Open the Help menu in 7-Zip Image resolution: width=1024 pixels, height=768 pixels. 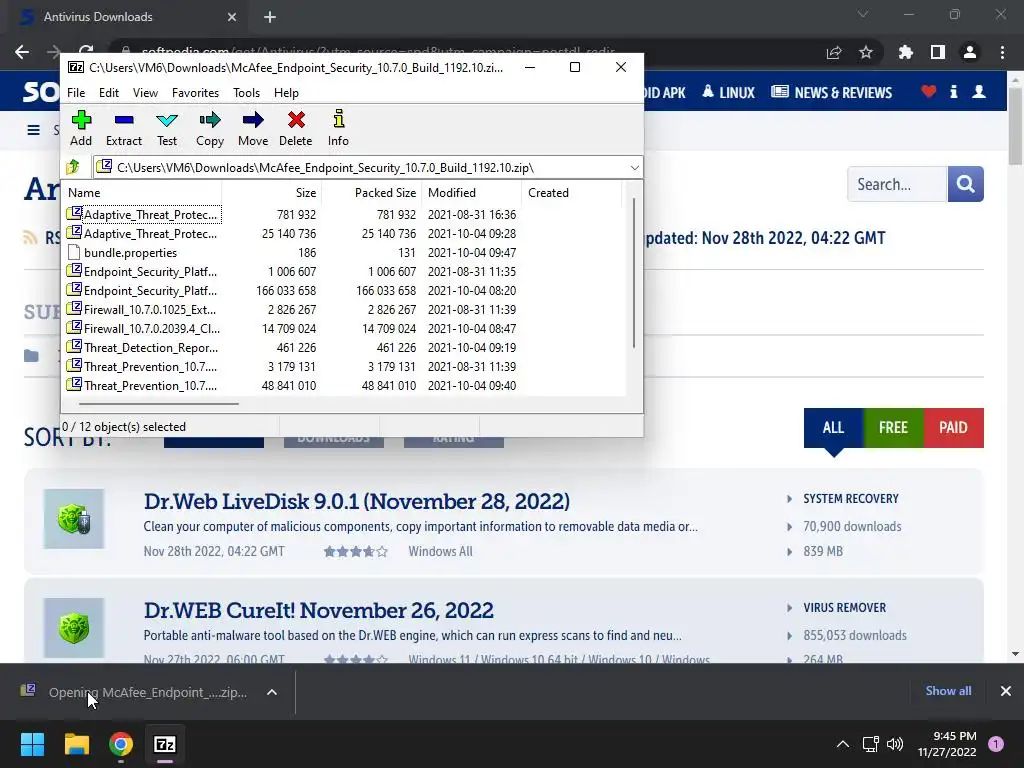[x=286, y=93]
